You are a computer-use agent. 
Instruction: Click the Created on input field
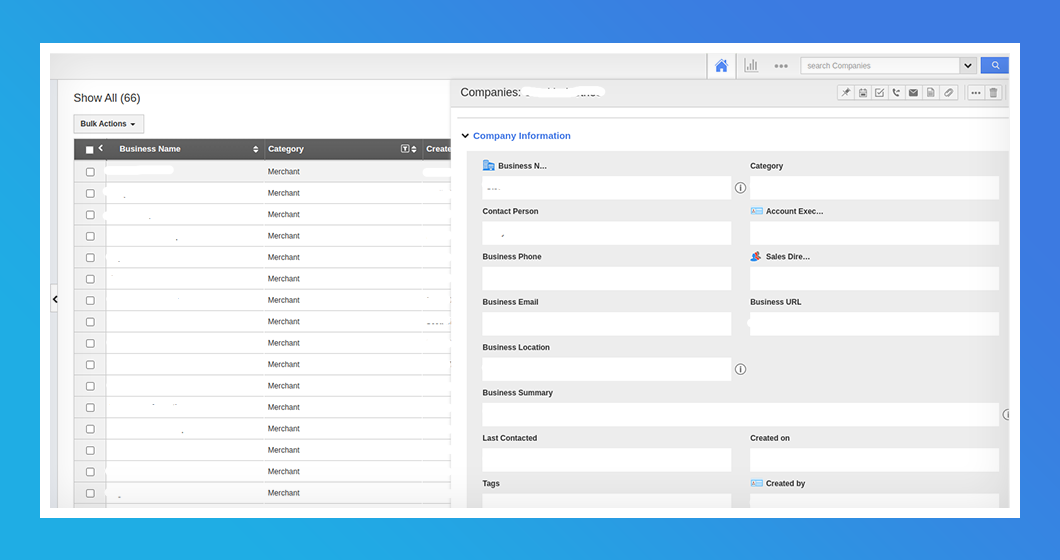tap(874, 460)
